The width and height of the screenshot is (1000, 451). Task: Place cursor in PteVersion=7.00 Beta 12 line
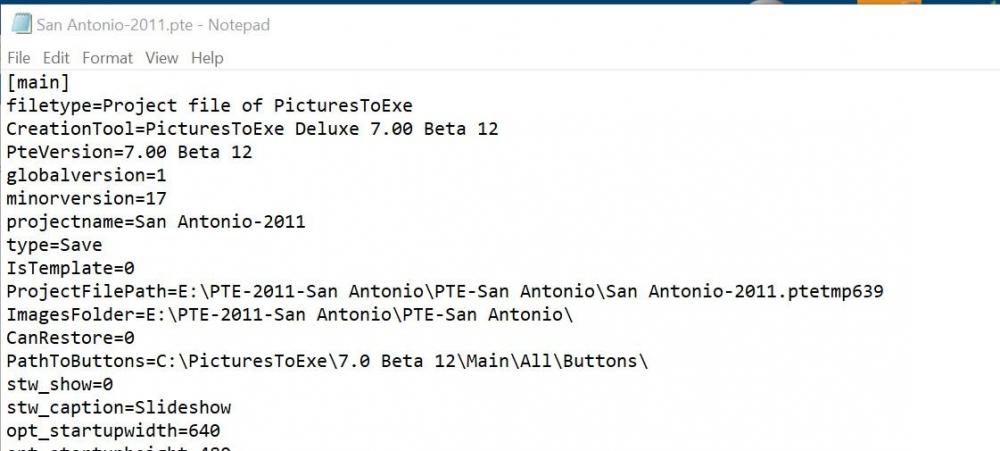tap(129, 152)
